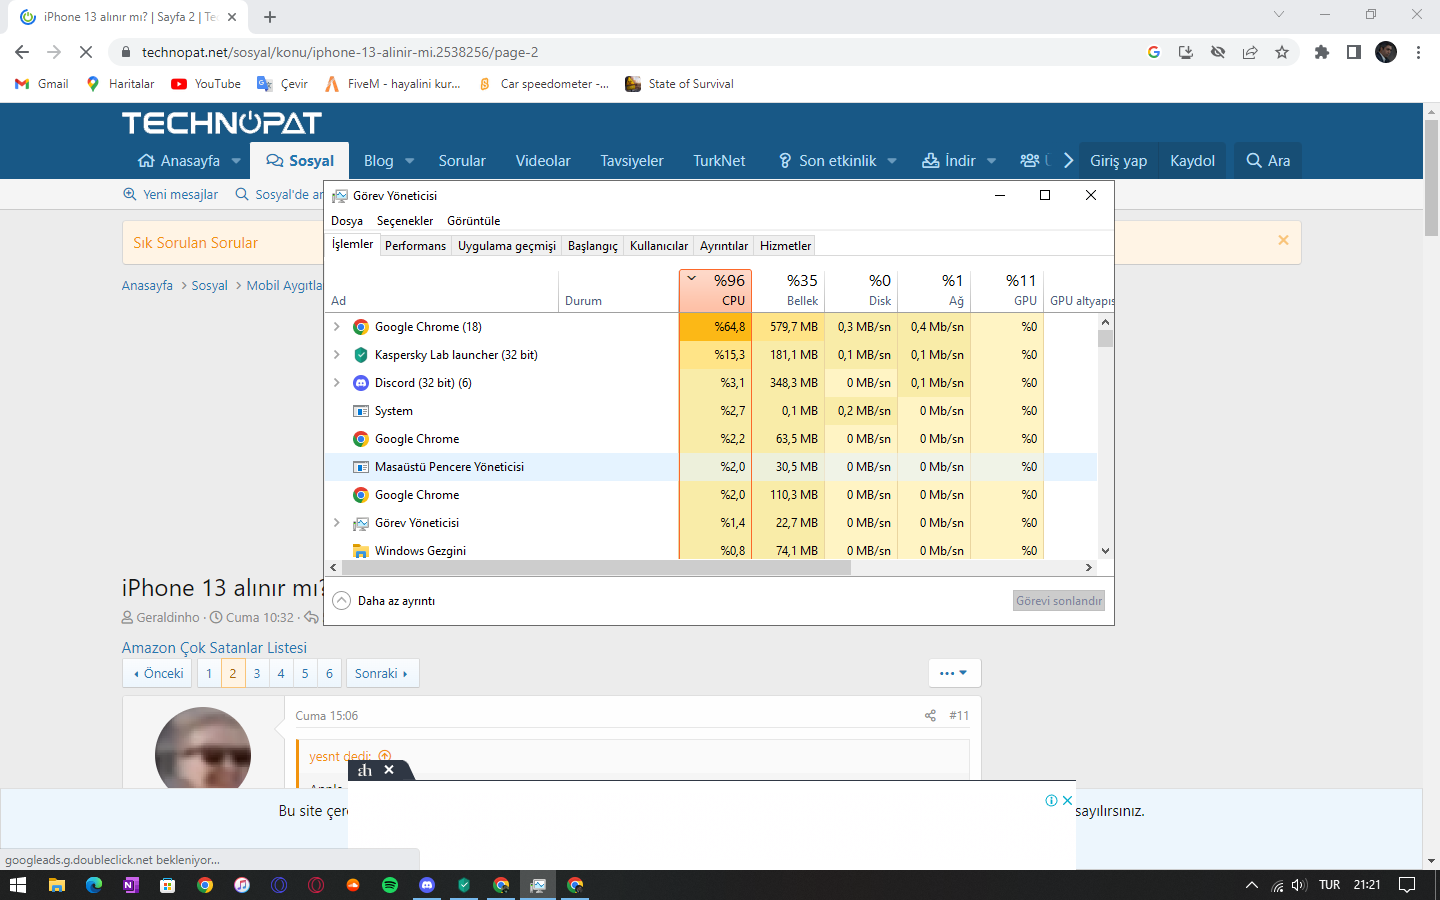
Task: Open the Windows Start menu
Action: 17,885
